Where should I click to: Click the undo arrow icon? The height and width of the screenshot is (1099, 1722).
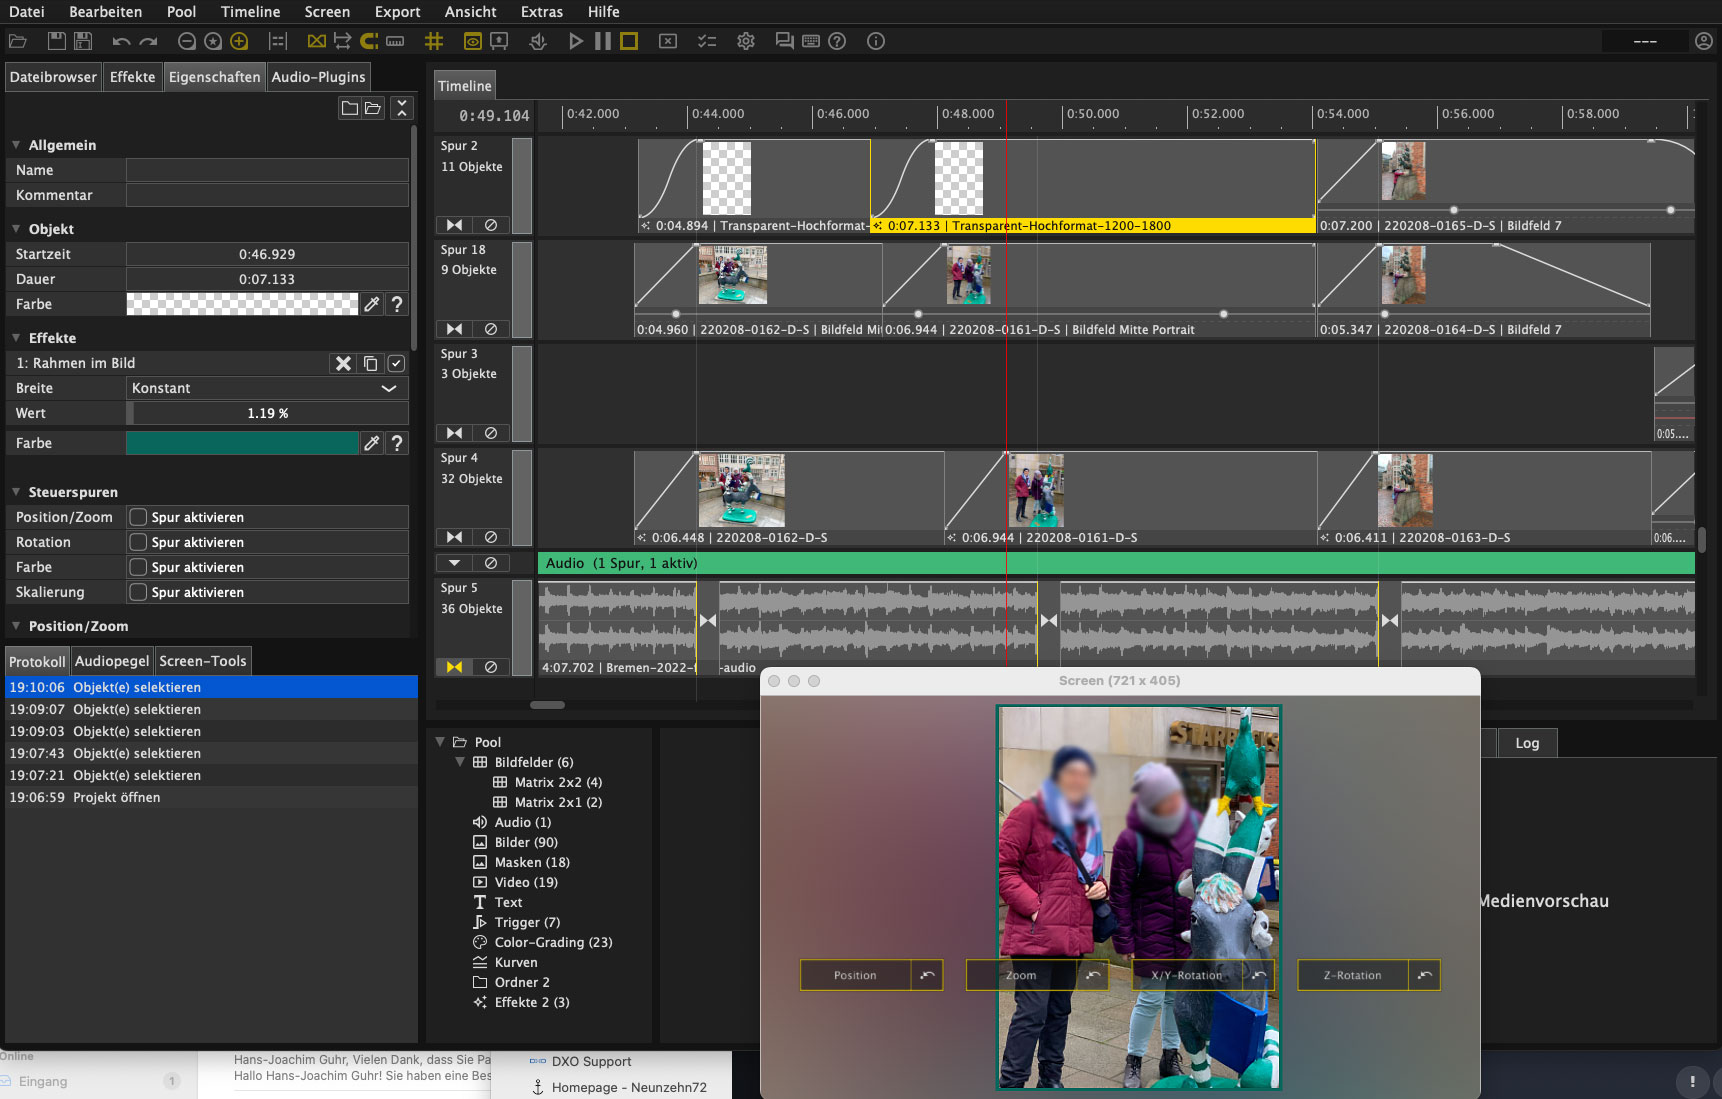[121, 41]
